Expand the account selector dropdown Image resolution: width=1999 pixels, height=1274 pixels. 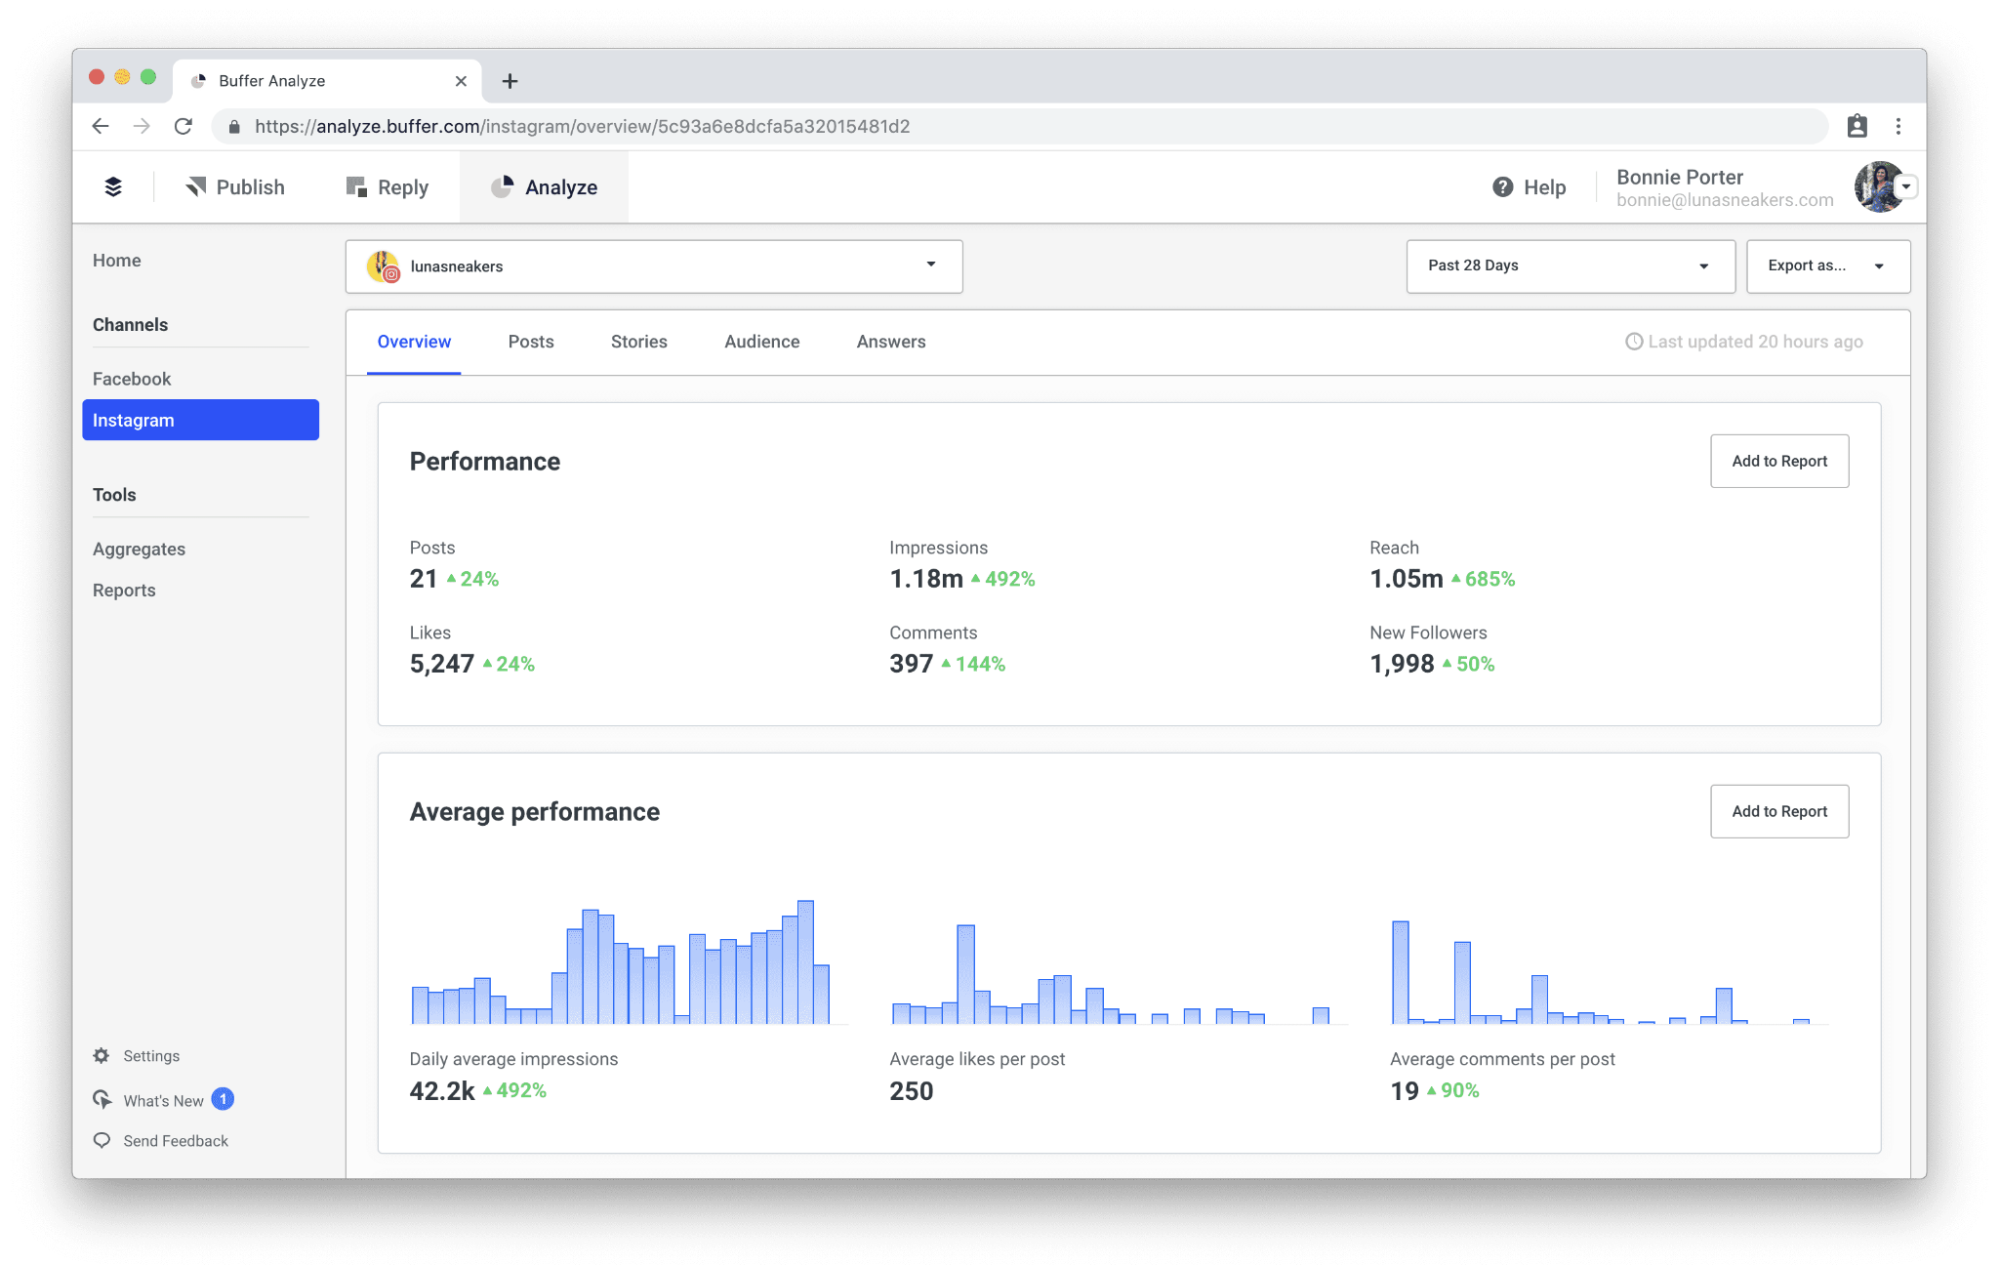[932, 265]
